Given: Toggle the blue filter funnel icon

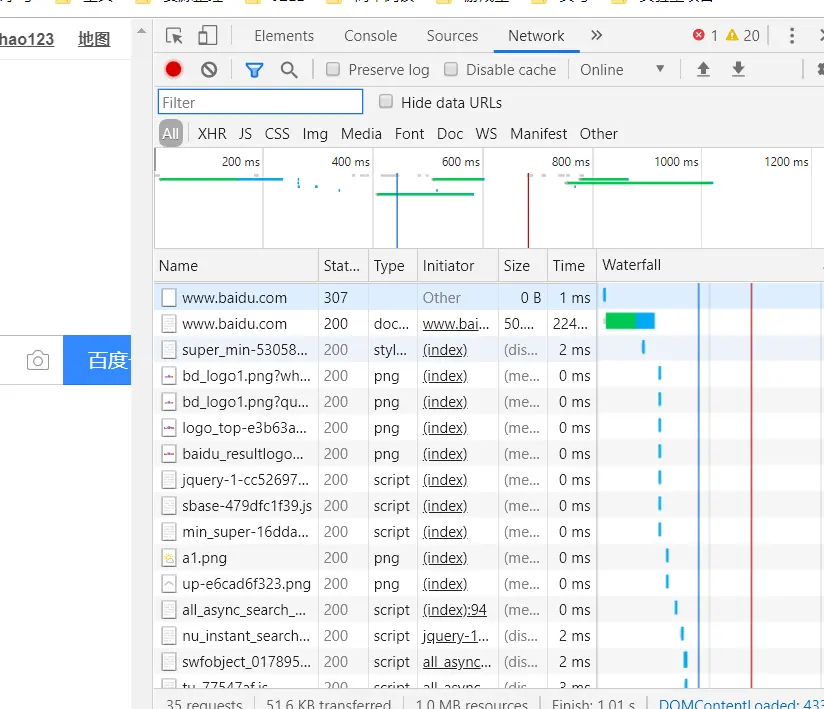Looking at the screenshot, I should tap(254, 70).
